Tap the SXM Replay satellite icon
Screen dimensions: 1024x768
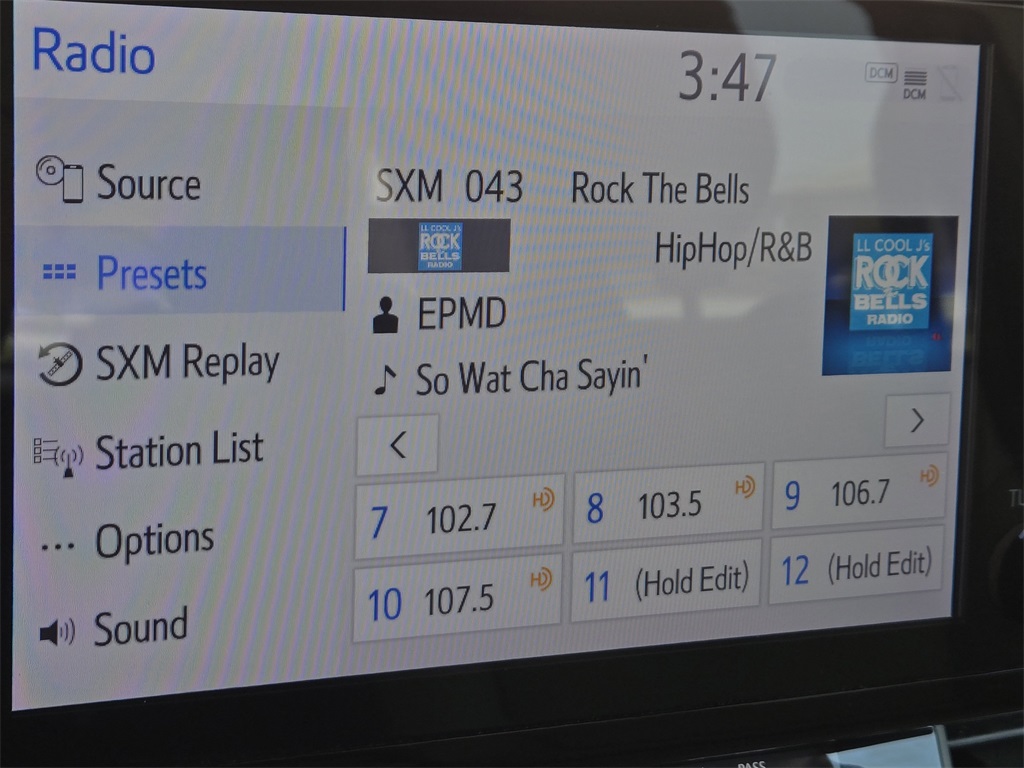pos(60,364)
